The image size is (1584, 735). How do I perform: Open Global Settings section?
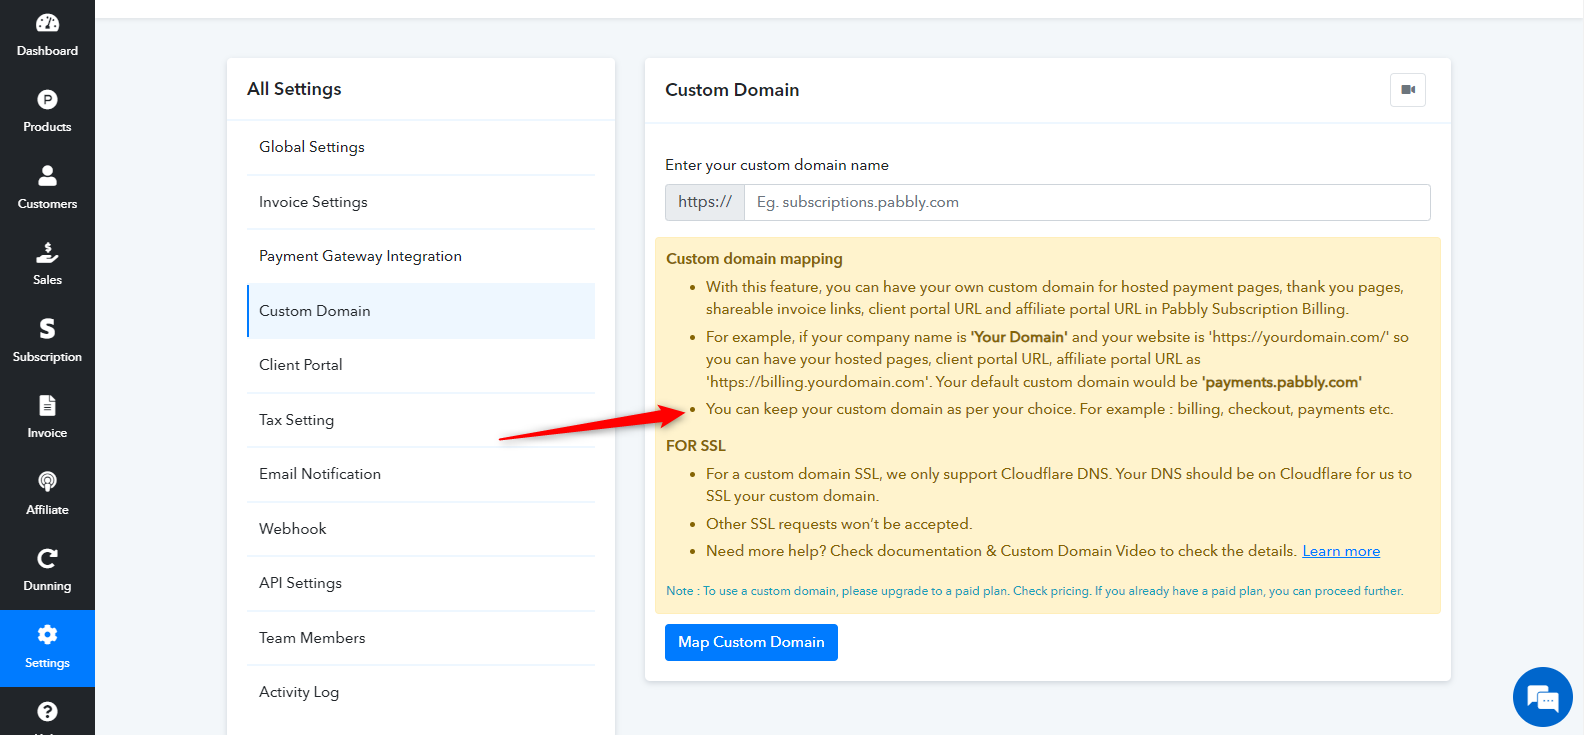point(421,147)
